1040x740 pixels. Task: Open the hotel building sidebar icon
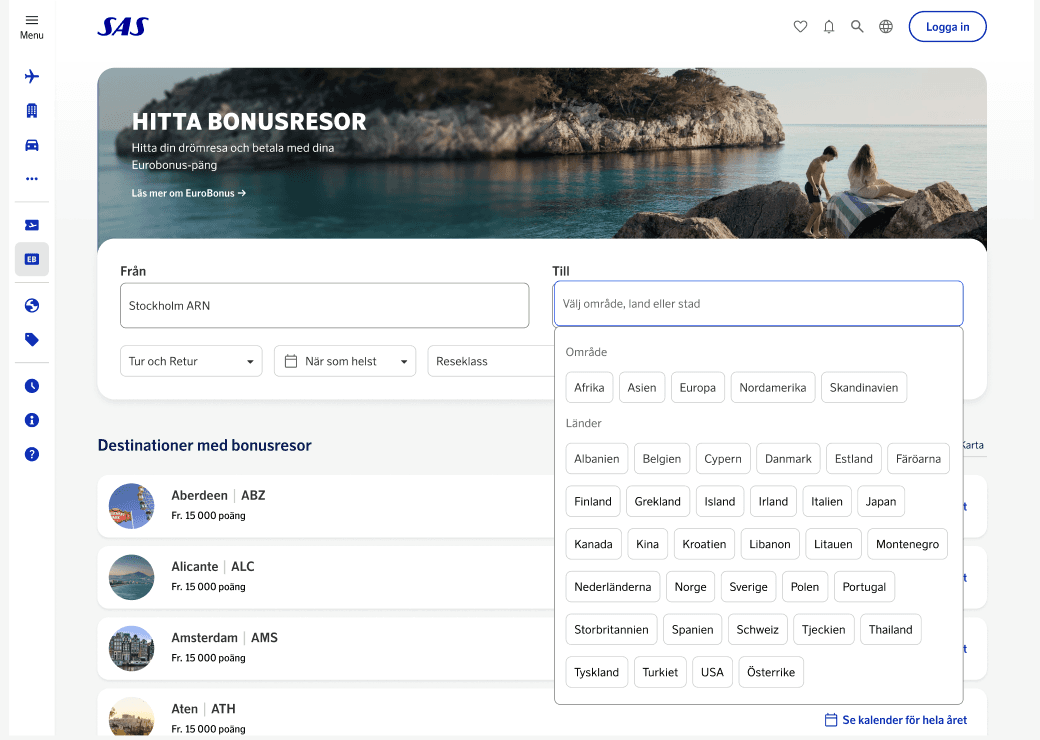[x=32, y=111]
